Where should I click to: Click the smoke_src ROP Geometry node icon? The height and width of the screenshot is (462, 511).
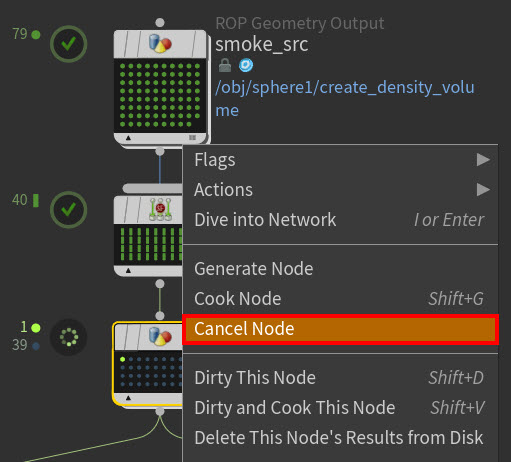tap(160, 44)
